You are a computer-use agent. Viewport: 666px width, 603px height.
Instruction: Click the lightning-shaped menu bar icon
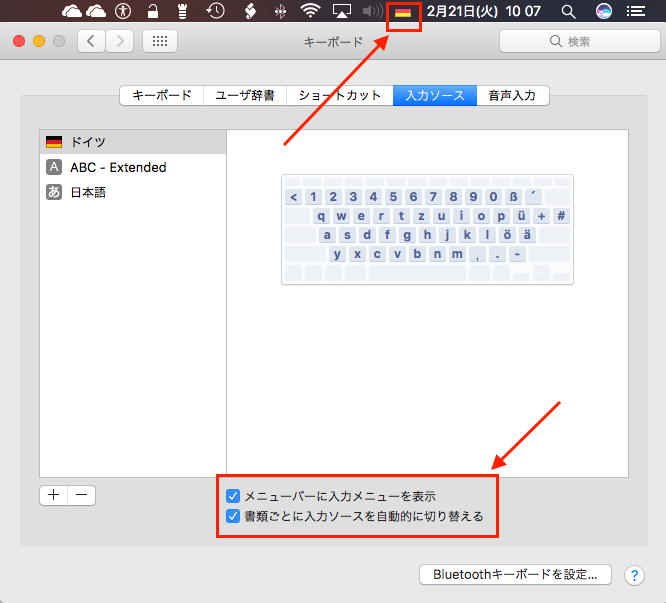click(x=251, y=11)
